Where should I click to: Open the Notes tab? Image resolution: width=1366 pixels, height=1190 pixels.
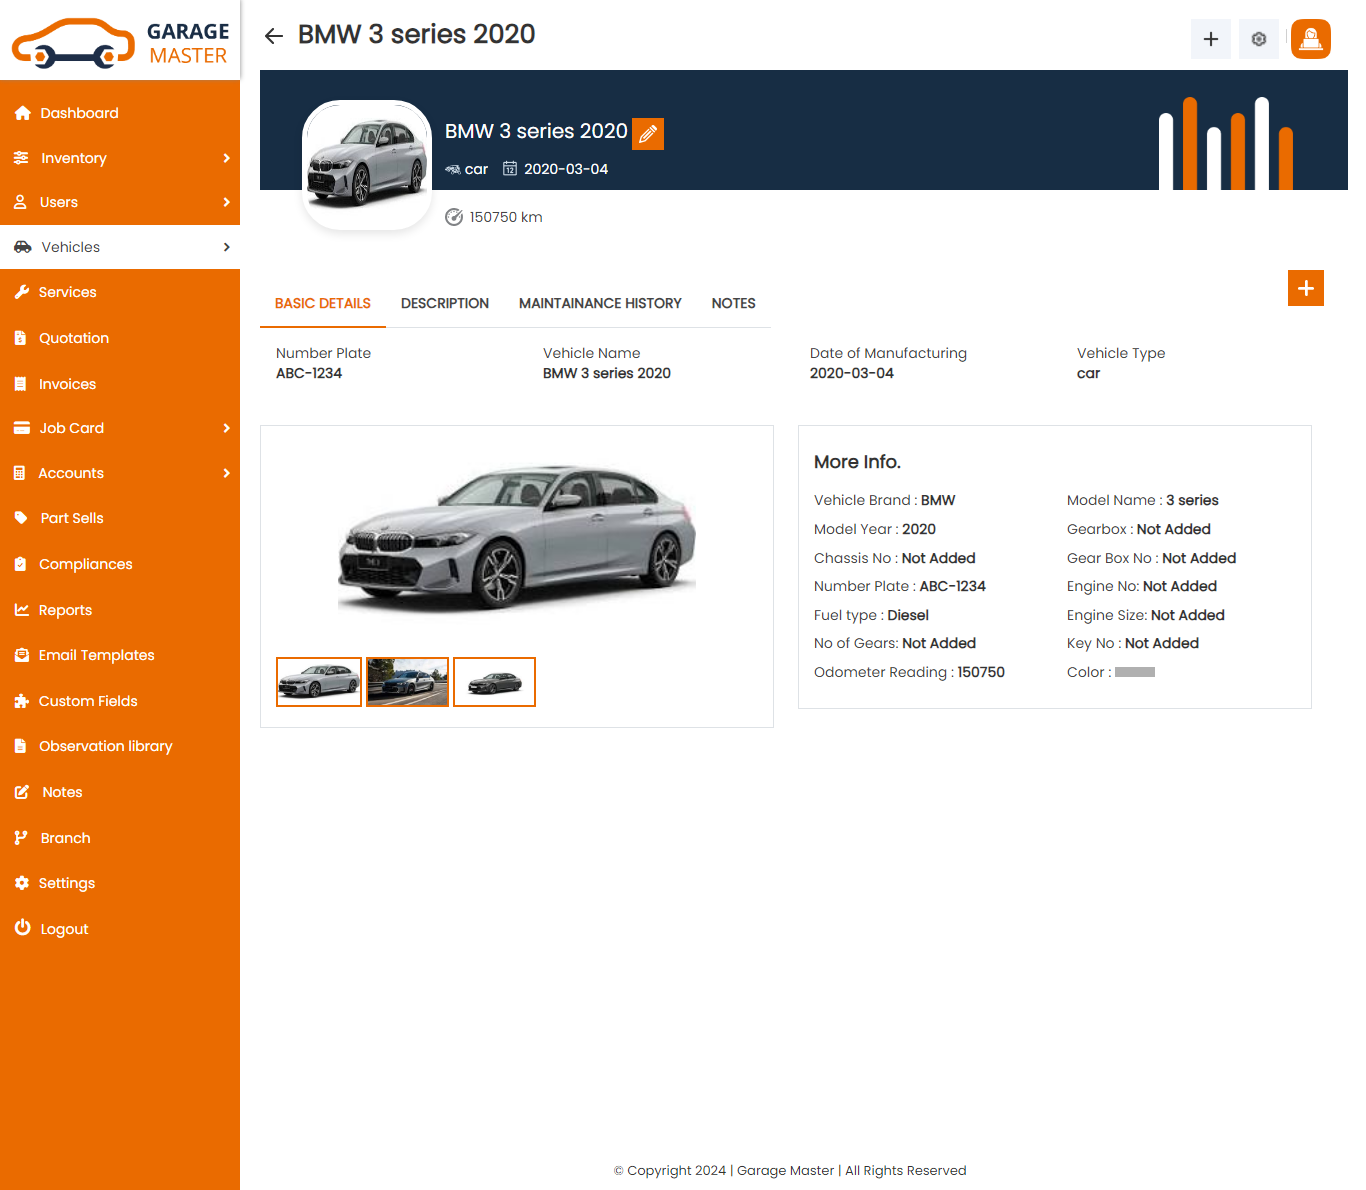coord(733,303)
